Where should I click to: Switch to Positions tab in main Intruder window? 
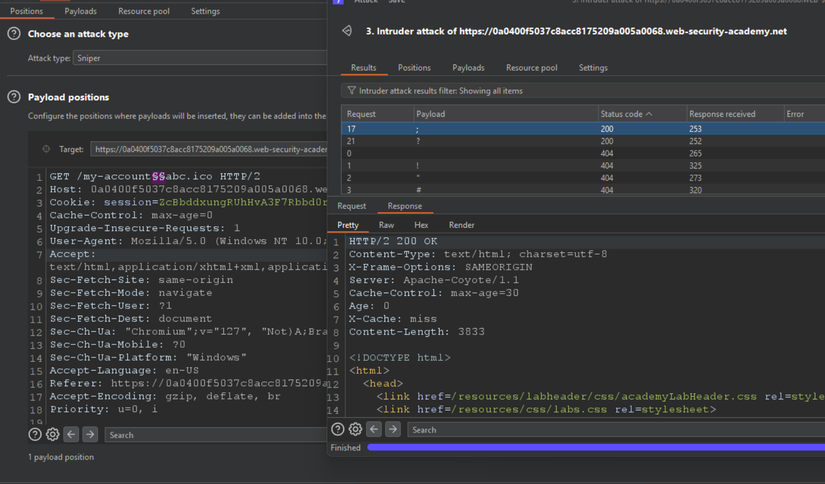tap(26, 11)
